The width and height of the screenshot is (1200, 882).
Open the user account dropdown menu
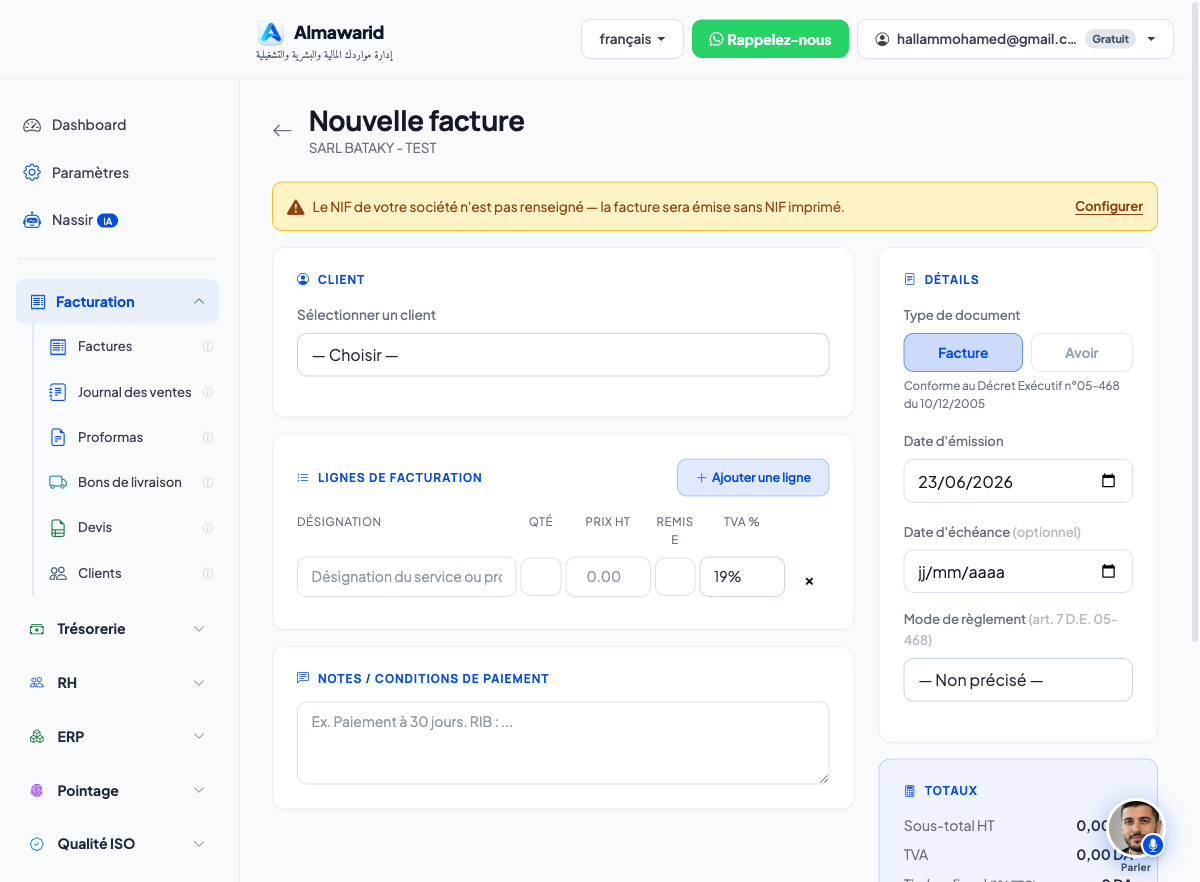[x=1015, y=39]
